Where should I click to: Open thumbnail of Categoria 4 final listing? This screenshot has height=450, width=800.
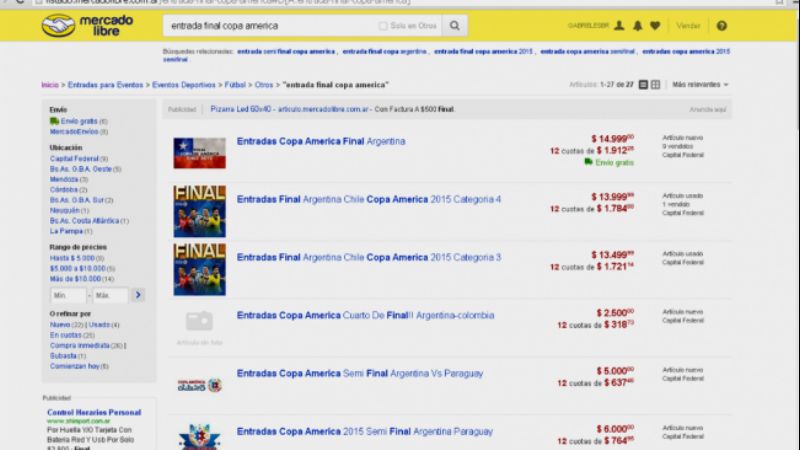199,211
